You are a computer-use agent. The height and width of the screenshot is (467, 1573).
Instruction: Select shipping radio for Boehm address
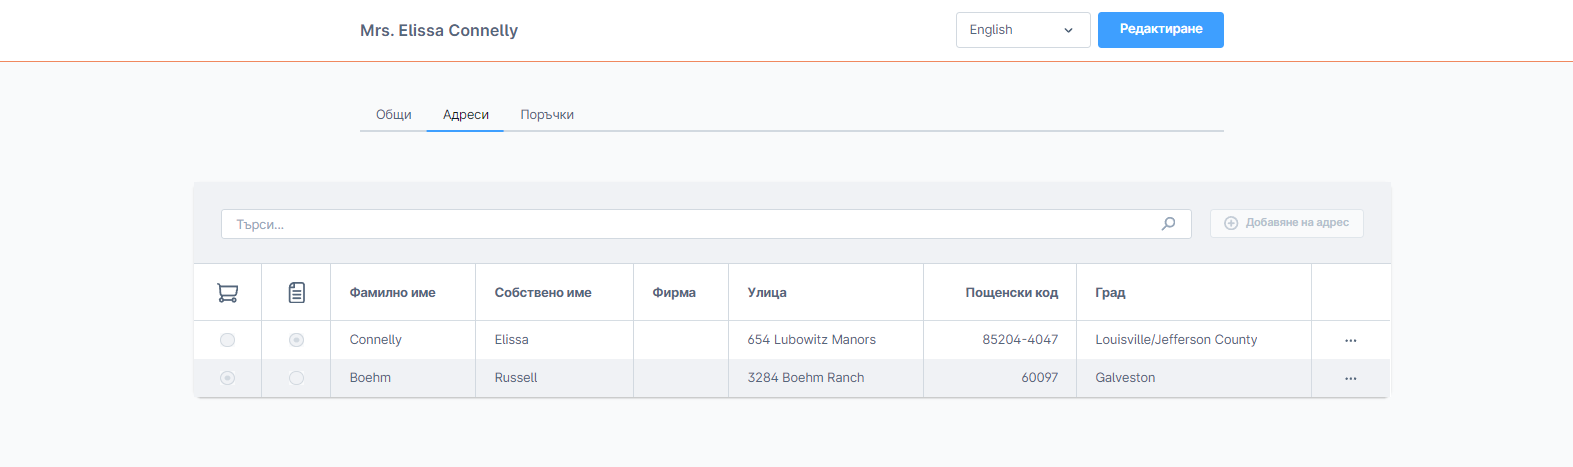228,378
